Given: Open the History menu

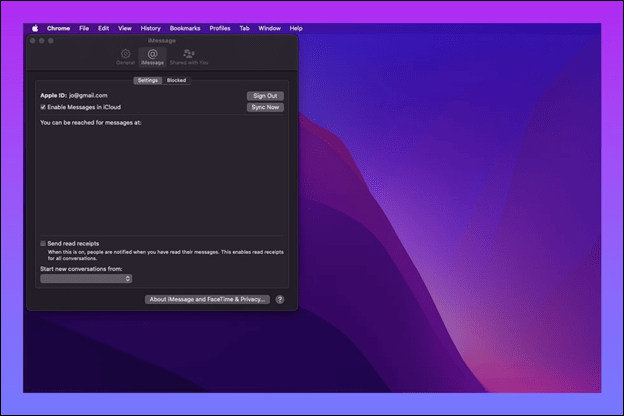Looking at the screenshot, I should coord(150,28).
